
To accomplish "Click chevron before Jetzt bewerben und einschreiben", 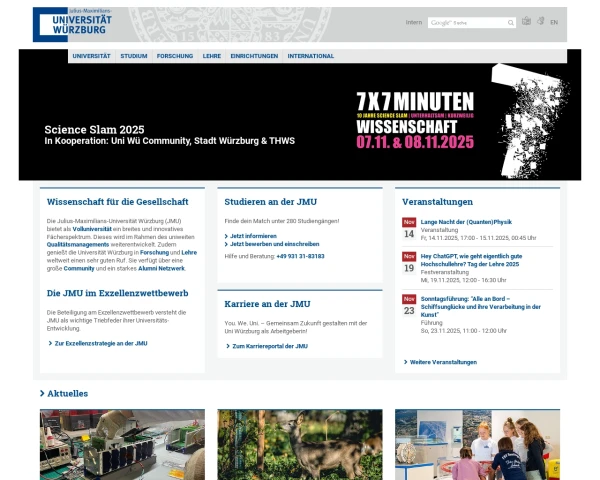I will pos(226,244).
